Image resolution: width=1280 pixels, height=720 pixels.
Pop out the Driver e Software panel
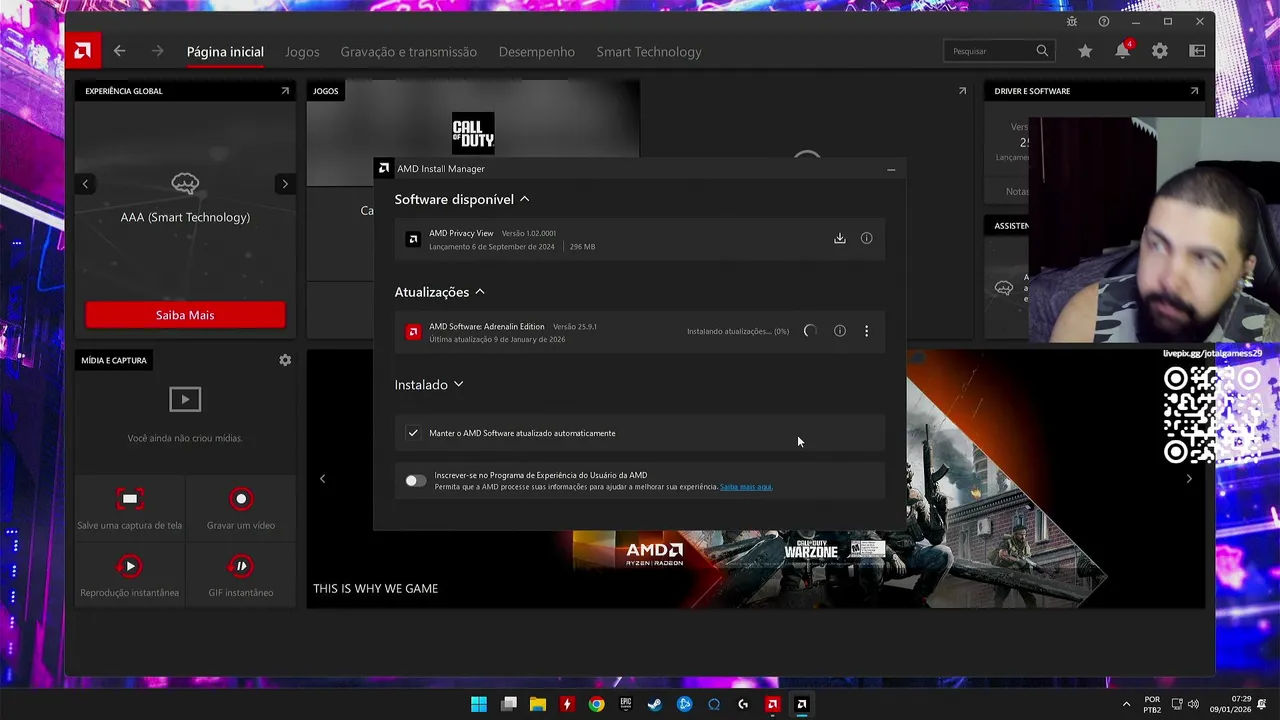tap(1194, 91)
